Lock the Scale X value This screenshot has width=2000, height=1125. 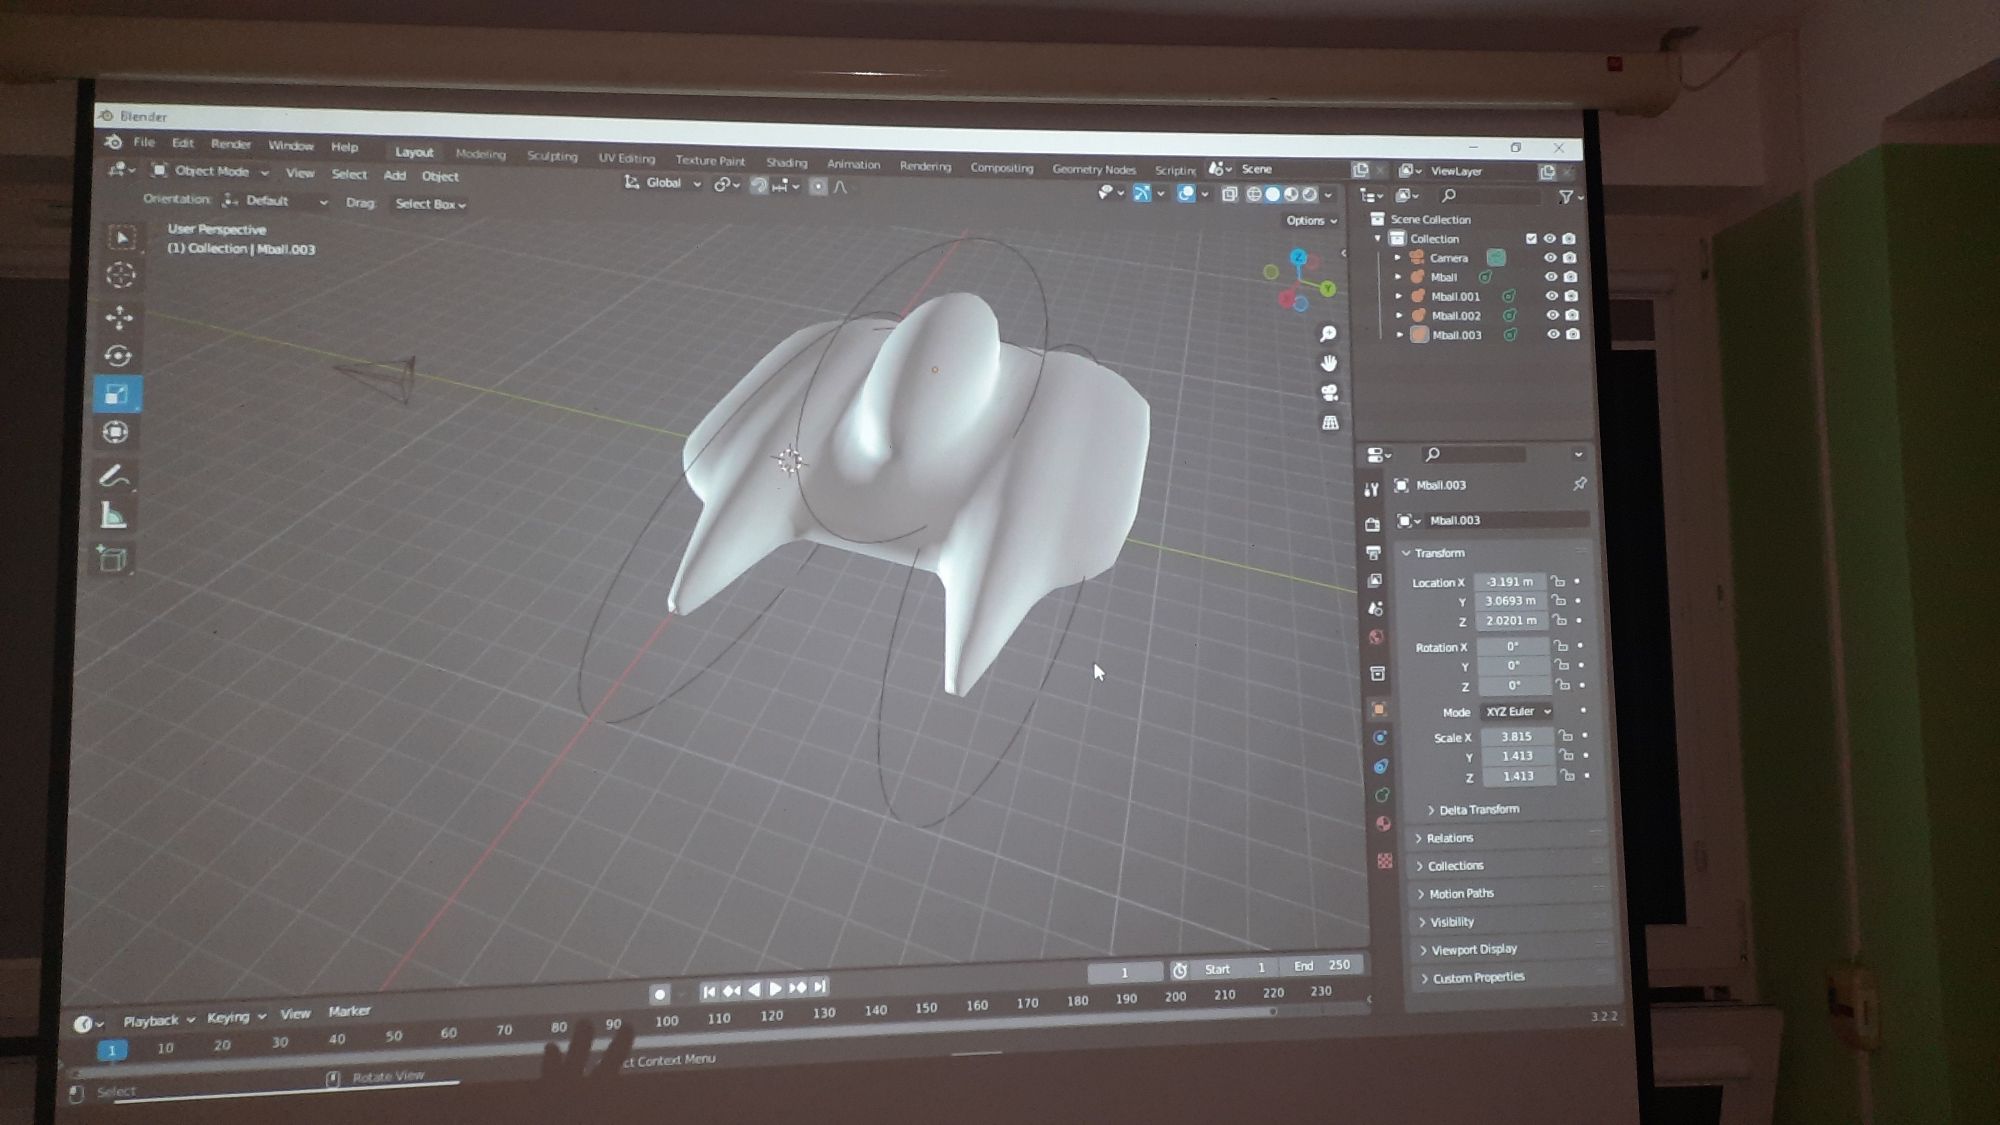(x=1565, y=736)
